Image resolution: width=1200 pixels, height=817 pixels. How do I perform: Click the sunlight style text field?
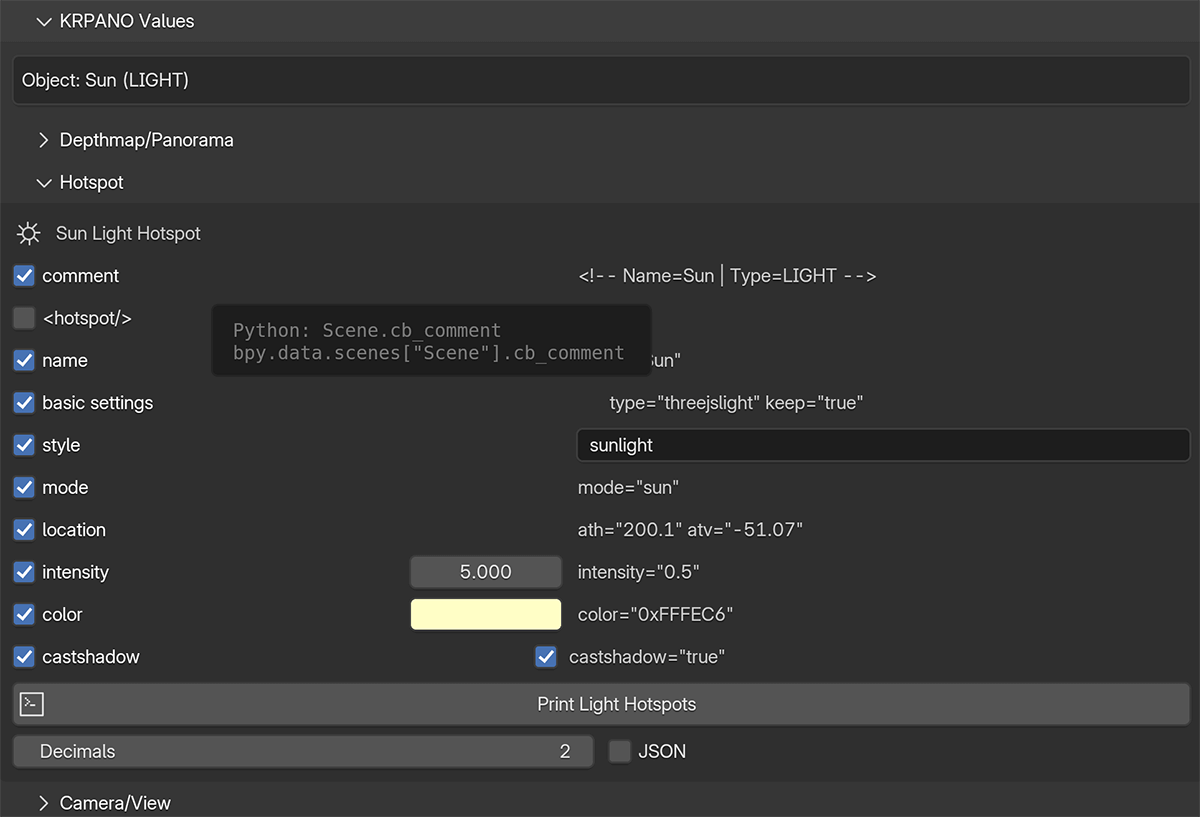point(883,445)
